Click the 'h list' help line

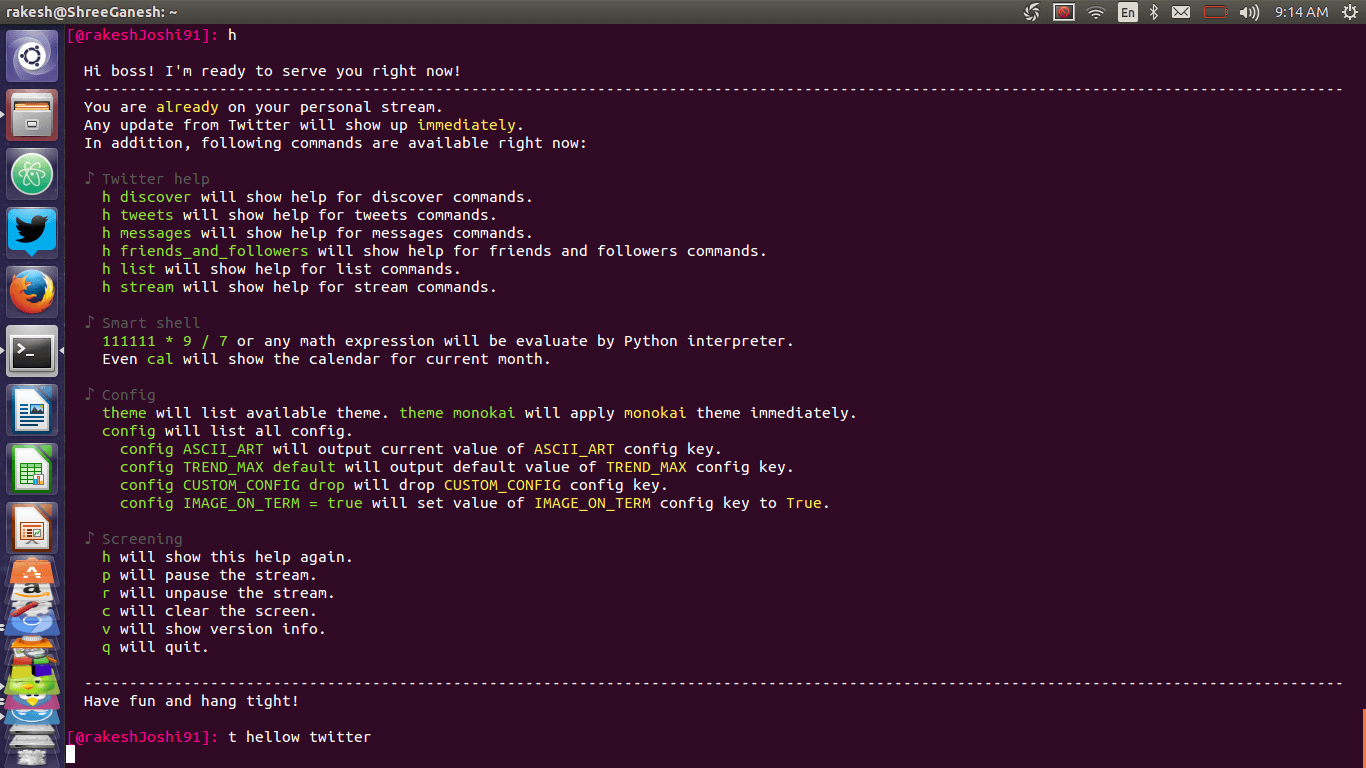pyautogui.click(x=282, y=269)
